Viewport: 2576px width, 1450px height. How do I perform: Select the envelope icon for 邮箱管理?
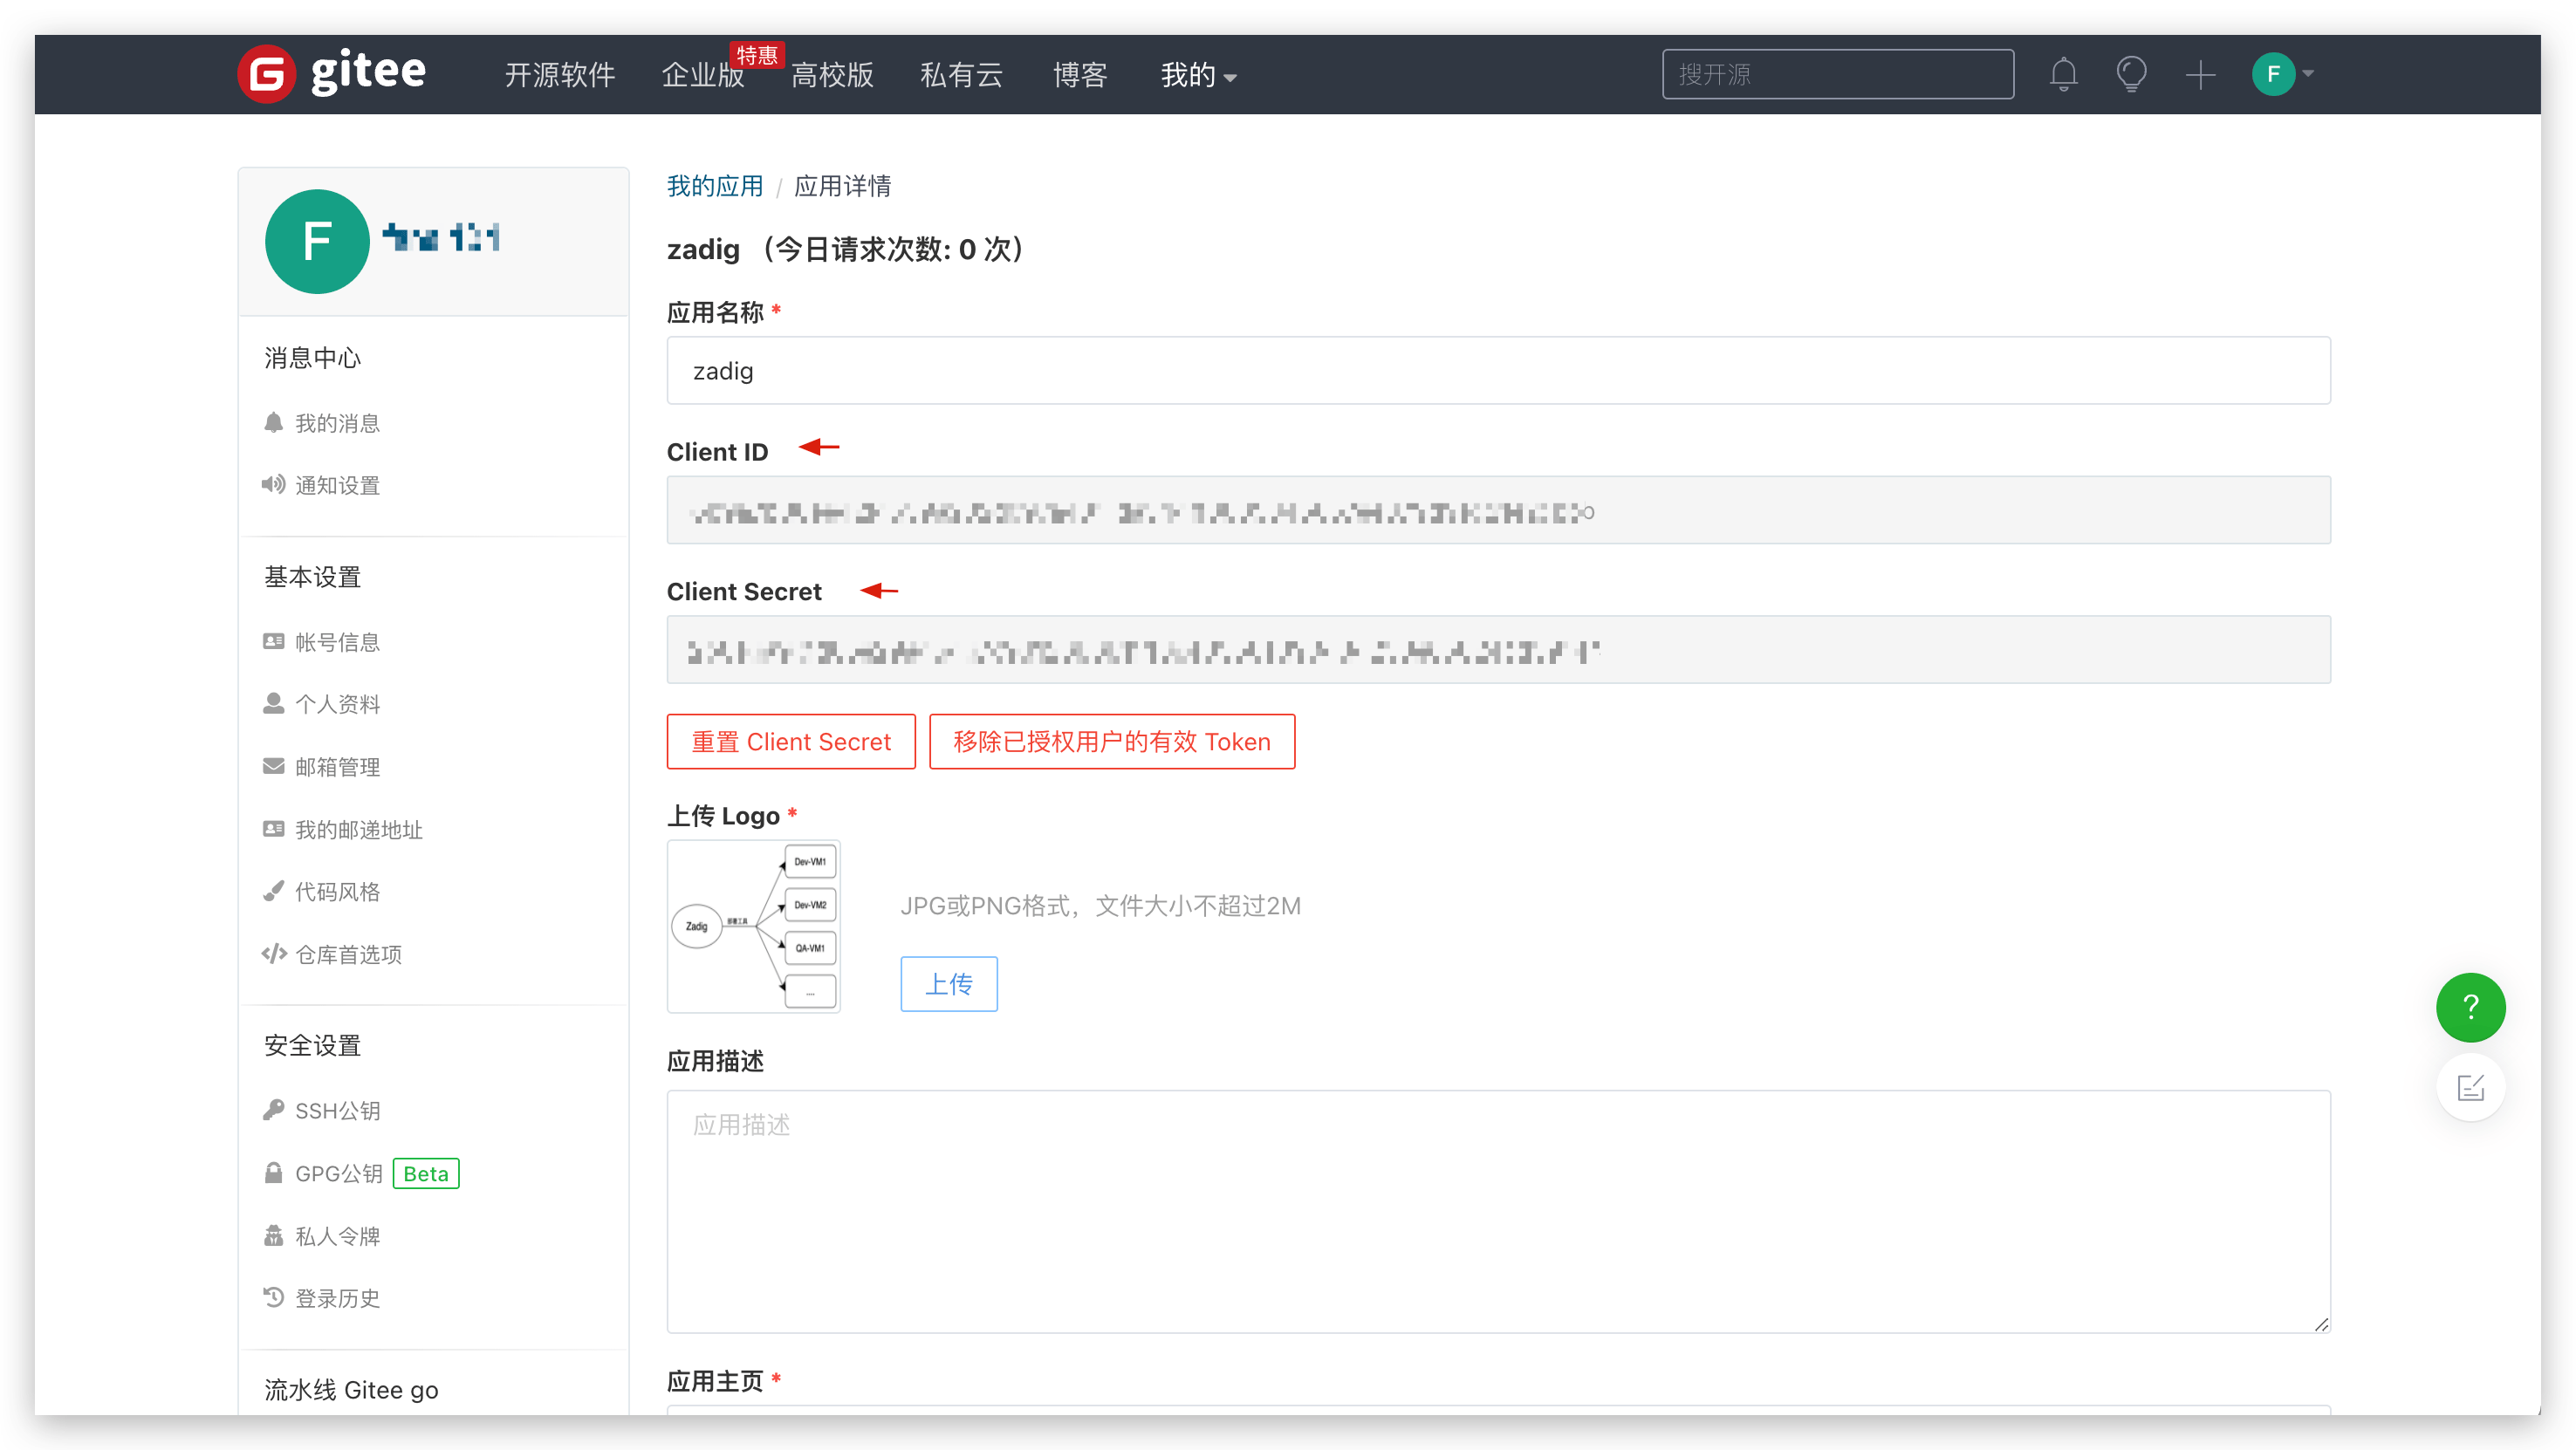click(x=273, y=766)
